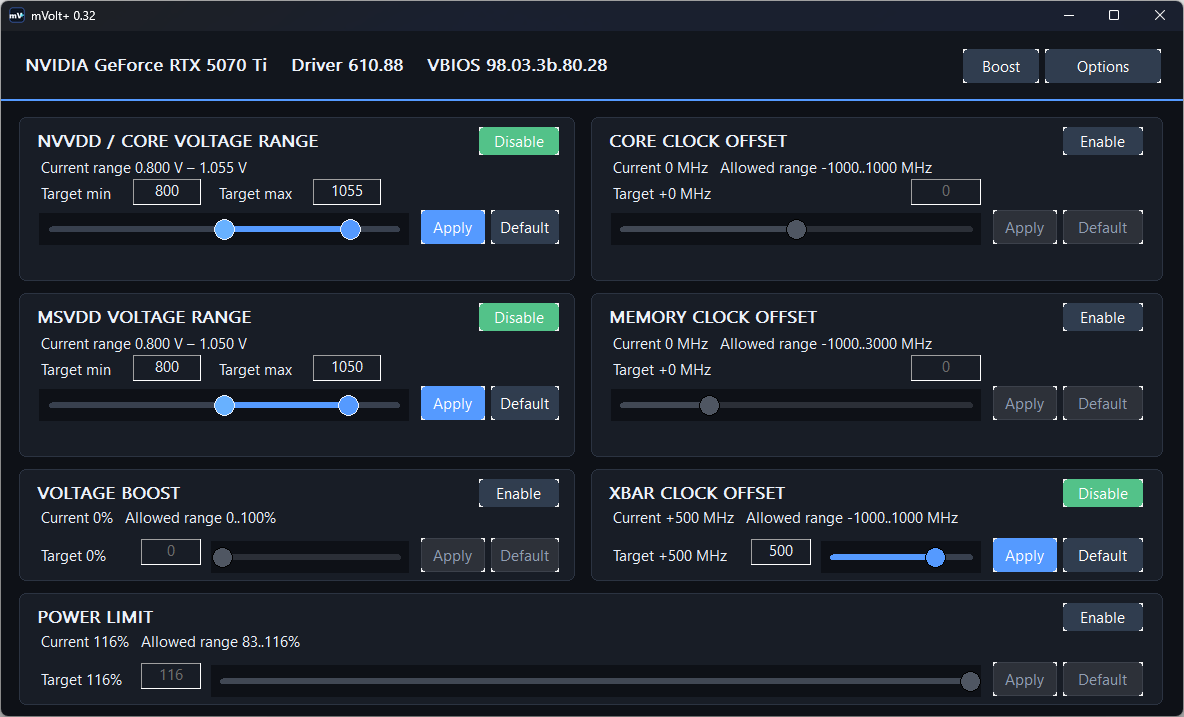Click MSVDD slider maximum handle

pos(348,405)
